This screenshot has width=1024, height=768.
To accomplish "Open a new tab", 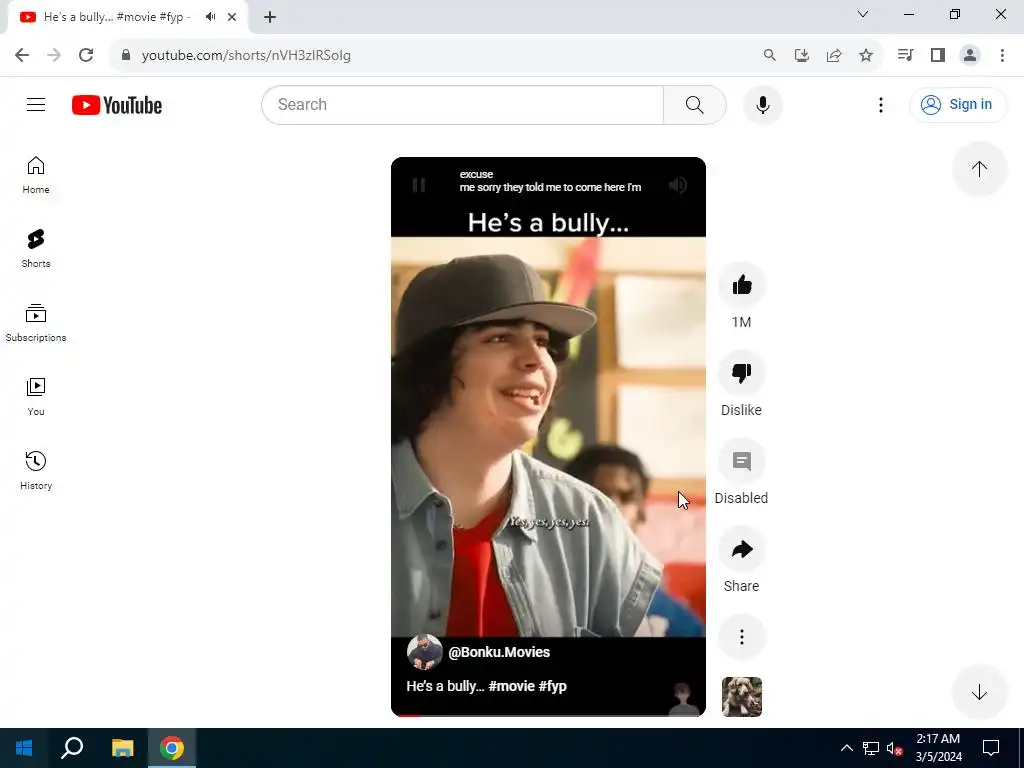I will click(270, 17).
